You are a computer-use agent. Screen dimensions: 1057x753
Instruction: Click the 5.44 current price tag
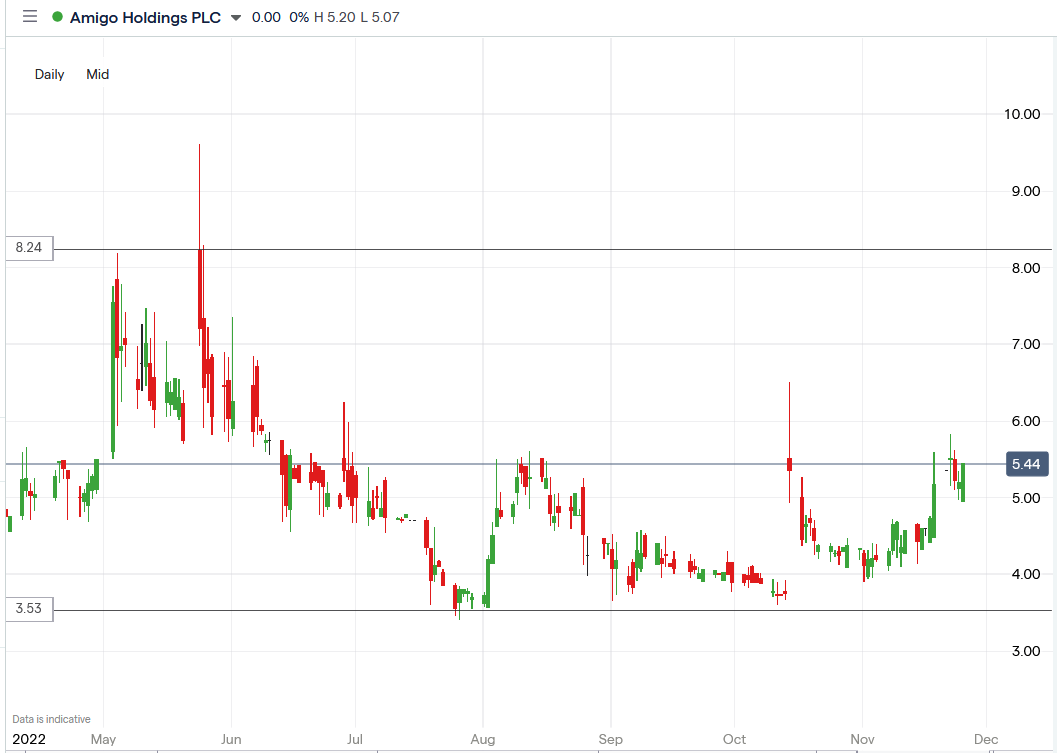point(1027,464)
